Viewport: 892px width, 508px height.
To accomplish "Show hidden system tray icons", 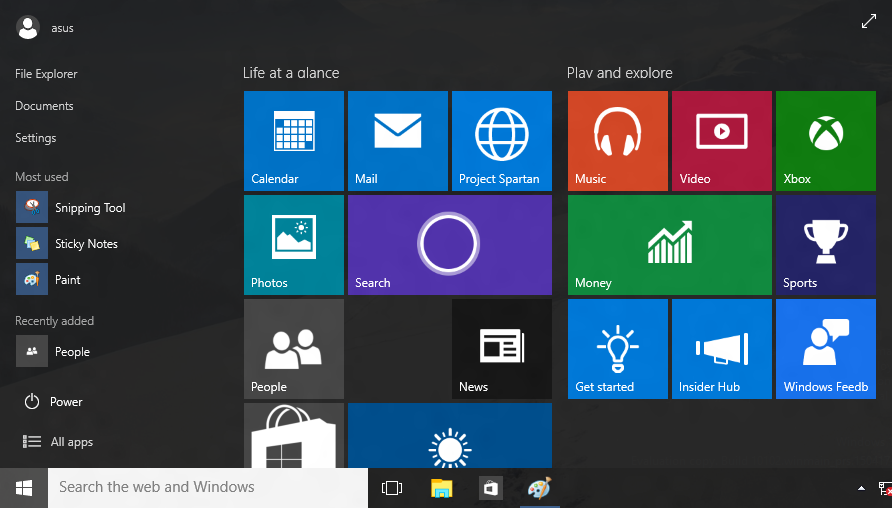I will click(x=861, y=488).
